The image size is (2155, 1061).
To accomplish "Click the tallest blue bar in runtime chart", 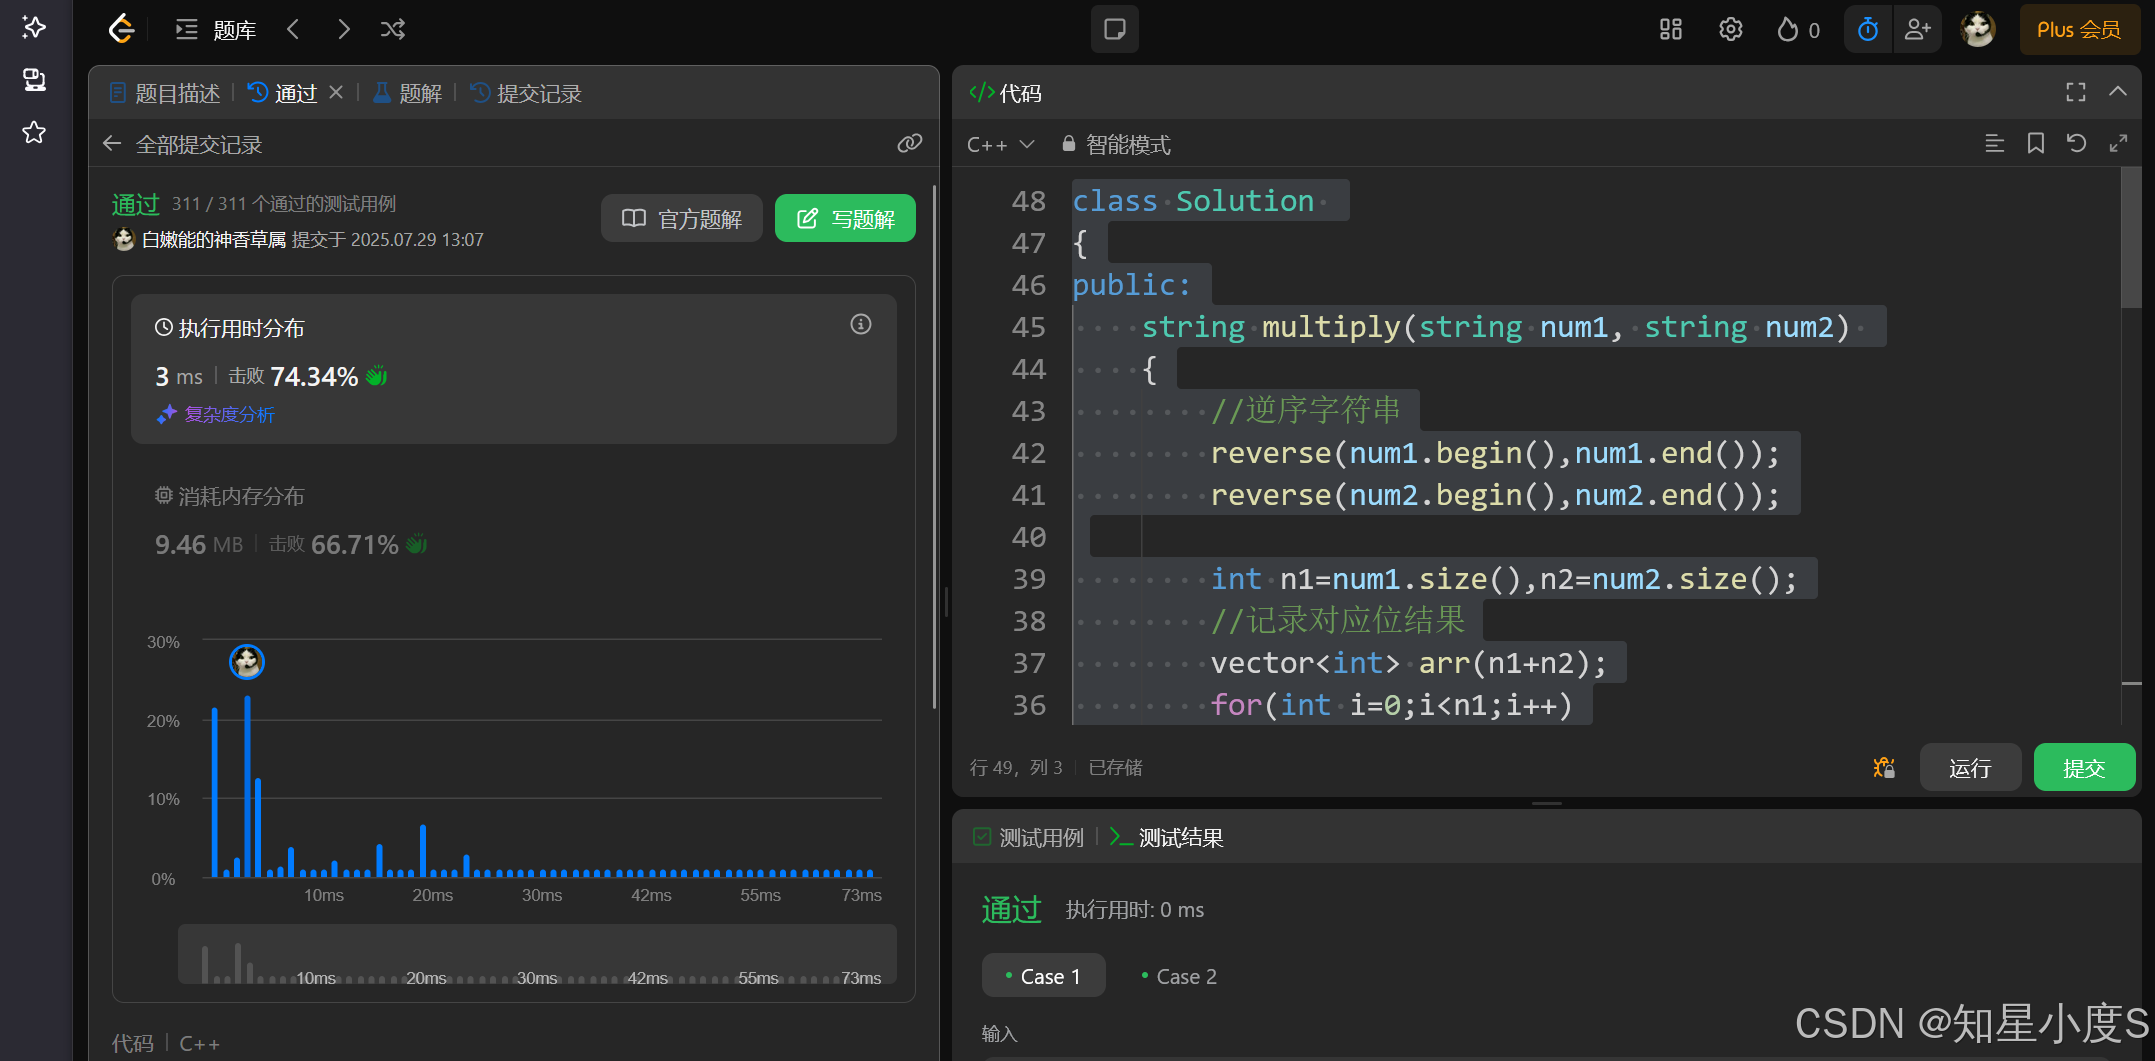I will coord(247,786).
